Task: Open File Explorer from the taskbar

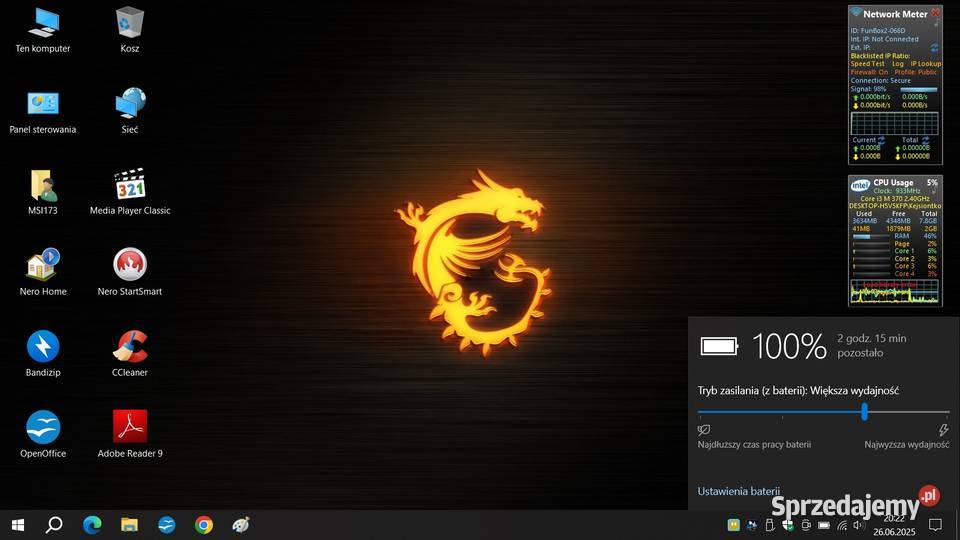Action: click(x=129, y=525)
